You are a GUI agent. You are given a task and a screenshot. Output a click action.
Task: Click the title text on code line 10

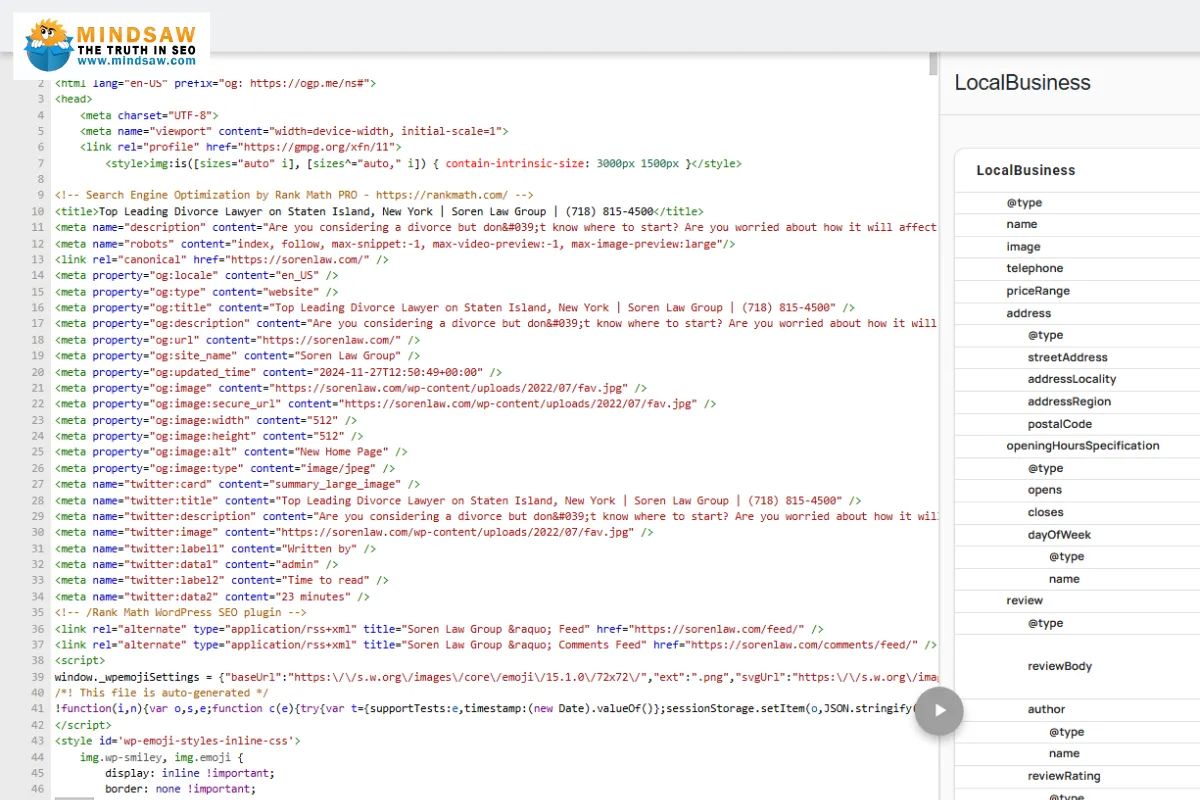tap(375, 212)
